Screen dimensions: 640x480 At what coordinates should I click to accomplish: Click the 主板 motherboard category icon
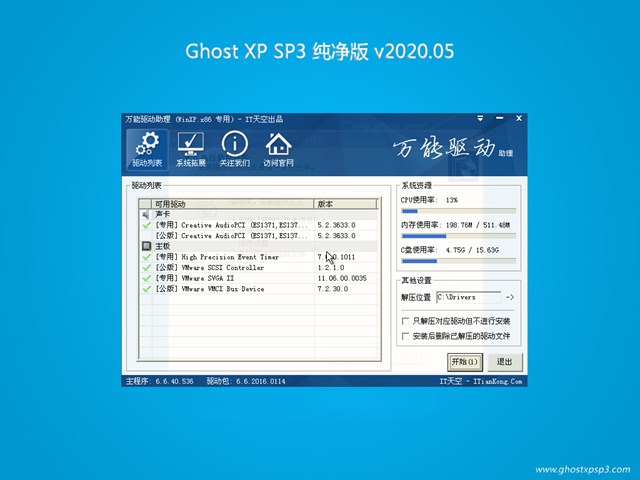pos(146,246)
